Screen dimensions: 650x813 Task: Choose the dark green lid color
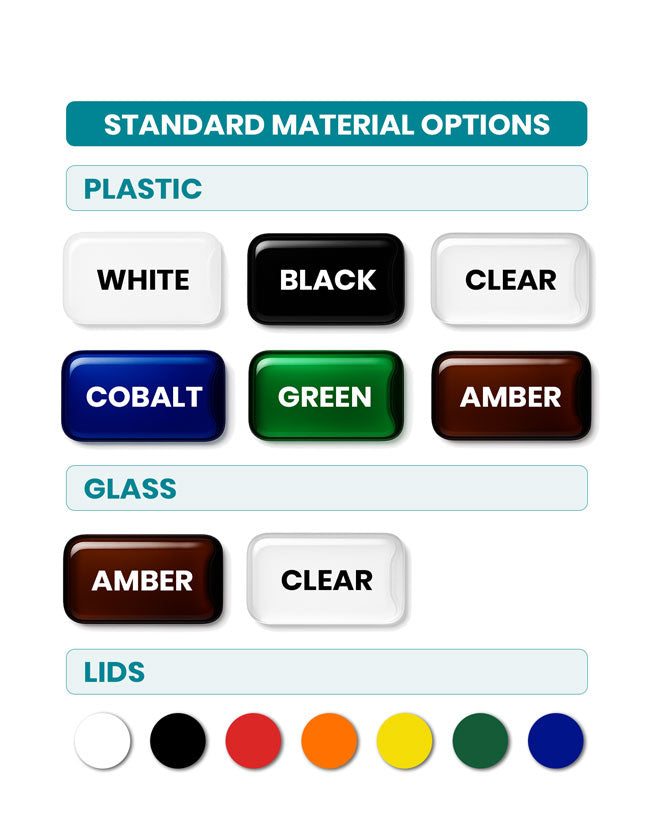[x=480, y=741]
